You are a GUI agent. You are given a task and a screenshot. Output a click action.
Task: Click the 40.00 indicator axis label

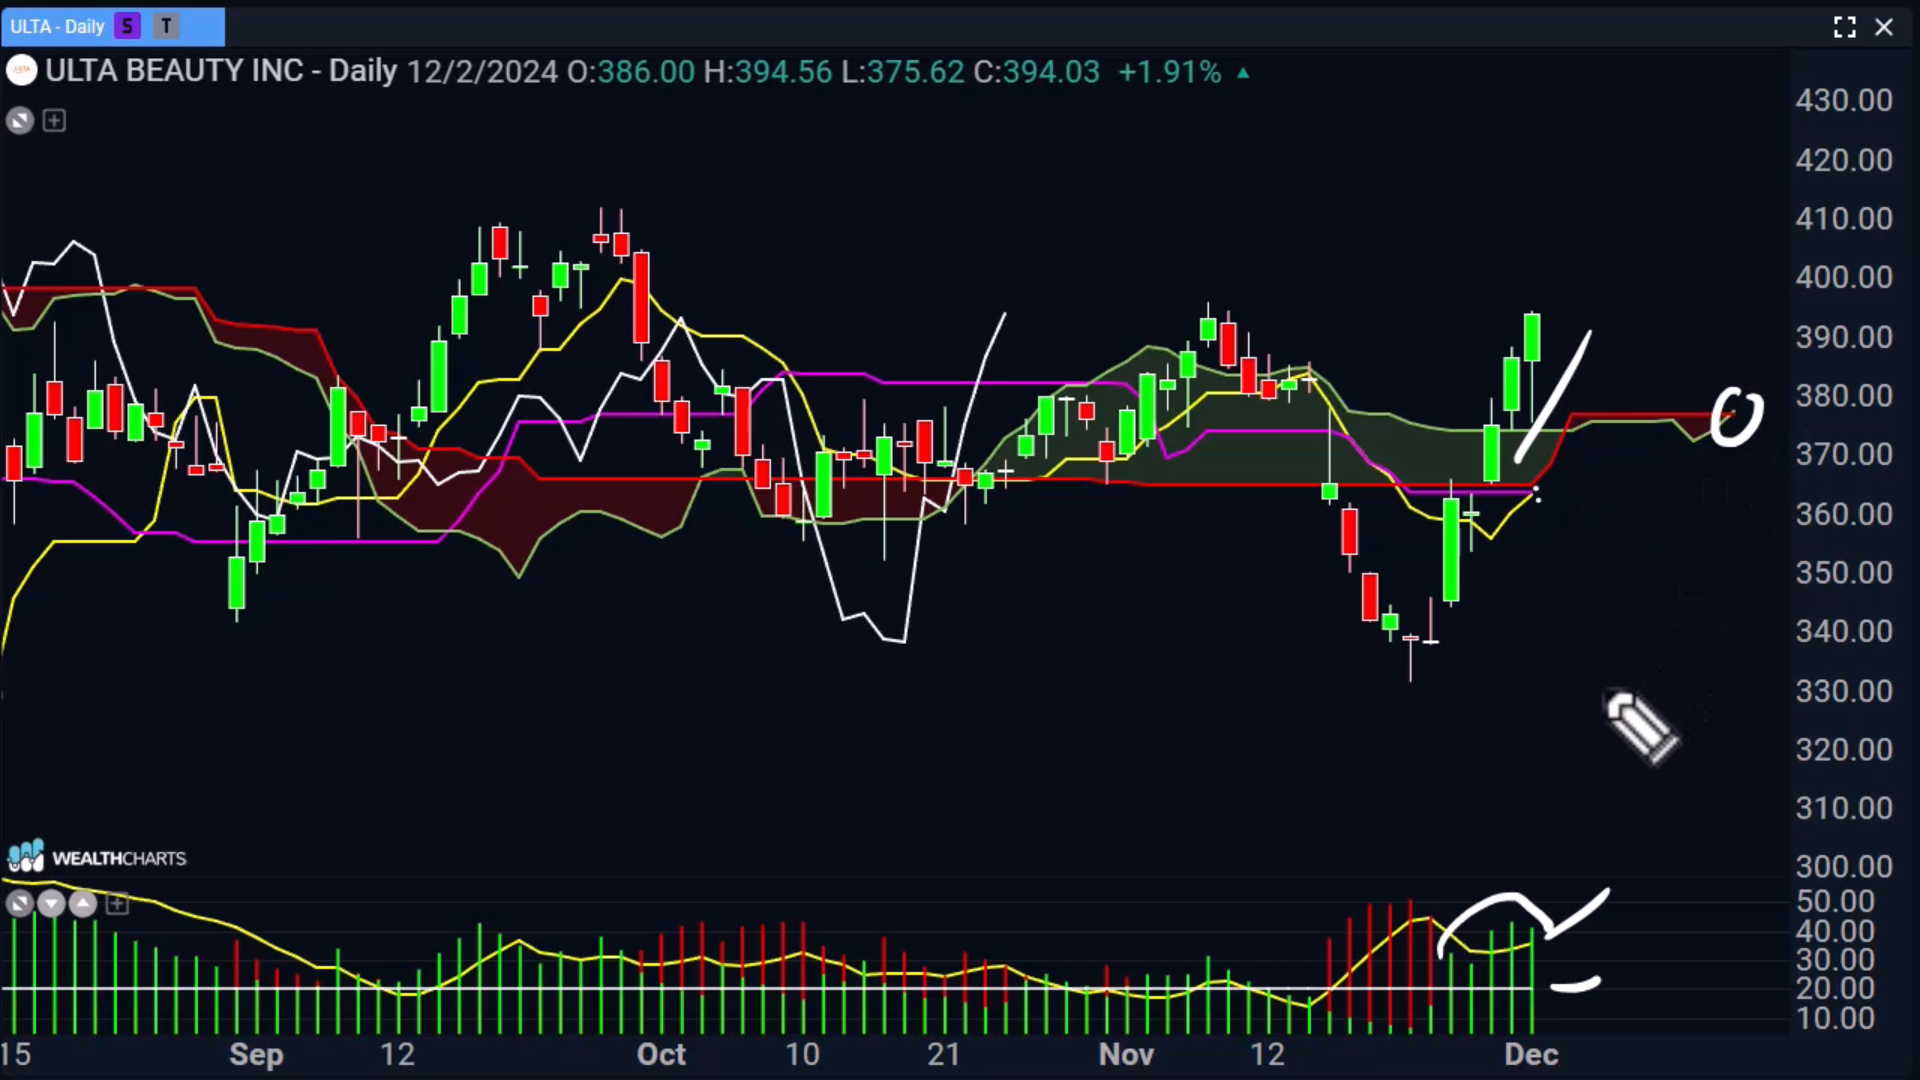click(x=1834, y=932)
